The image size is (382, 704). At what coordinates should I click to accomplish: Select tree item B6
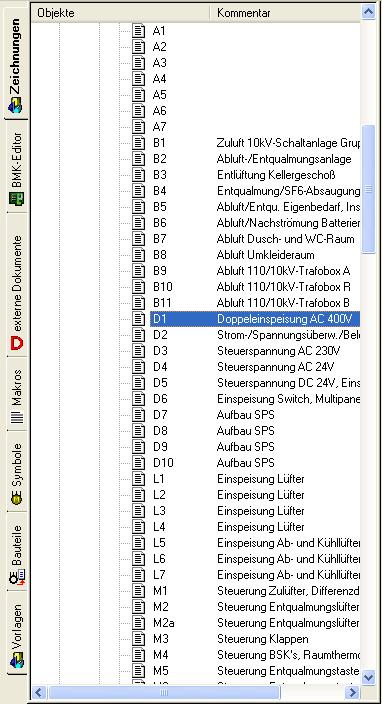[159, 223]
